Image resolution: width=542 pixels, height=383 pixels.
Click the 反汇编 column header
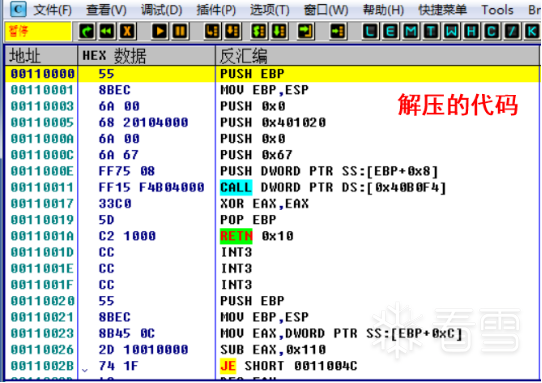point(377,56)
